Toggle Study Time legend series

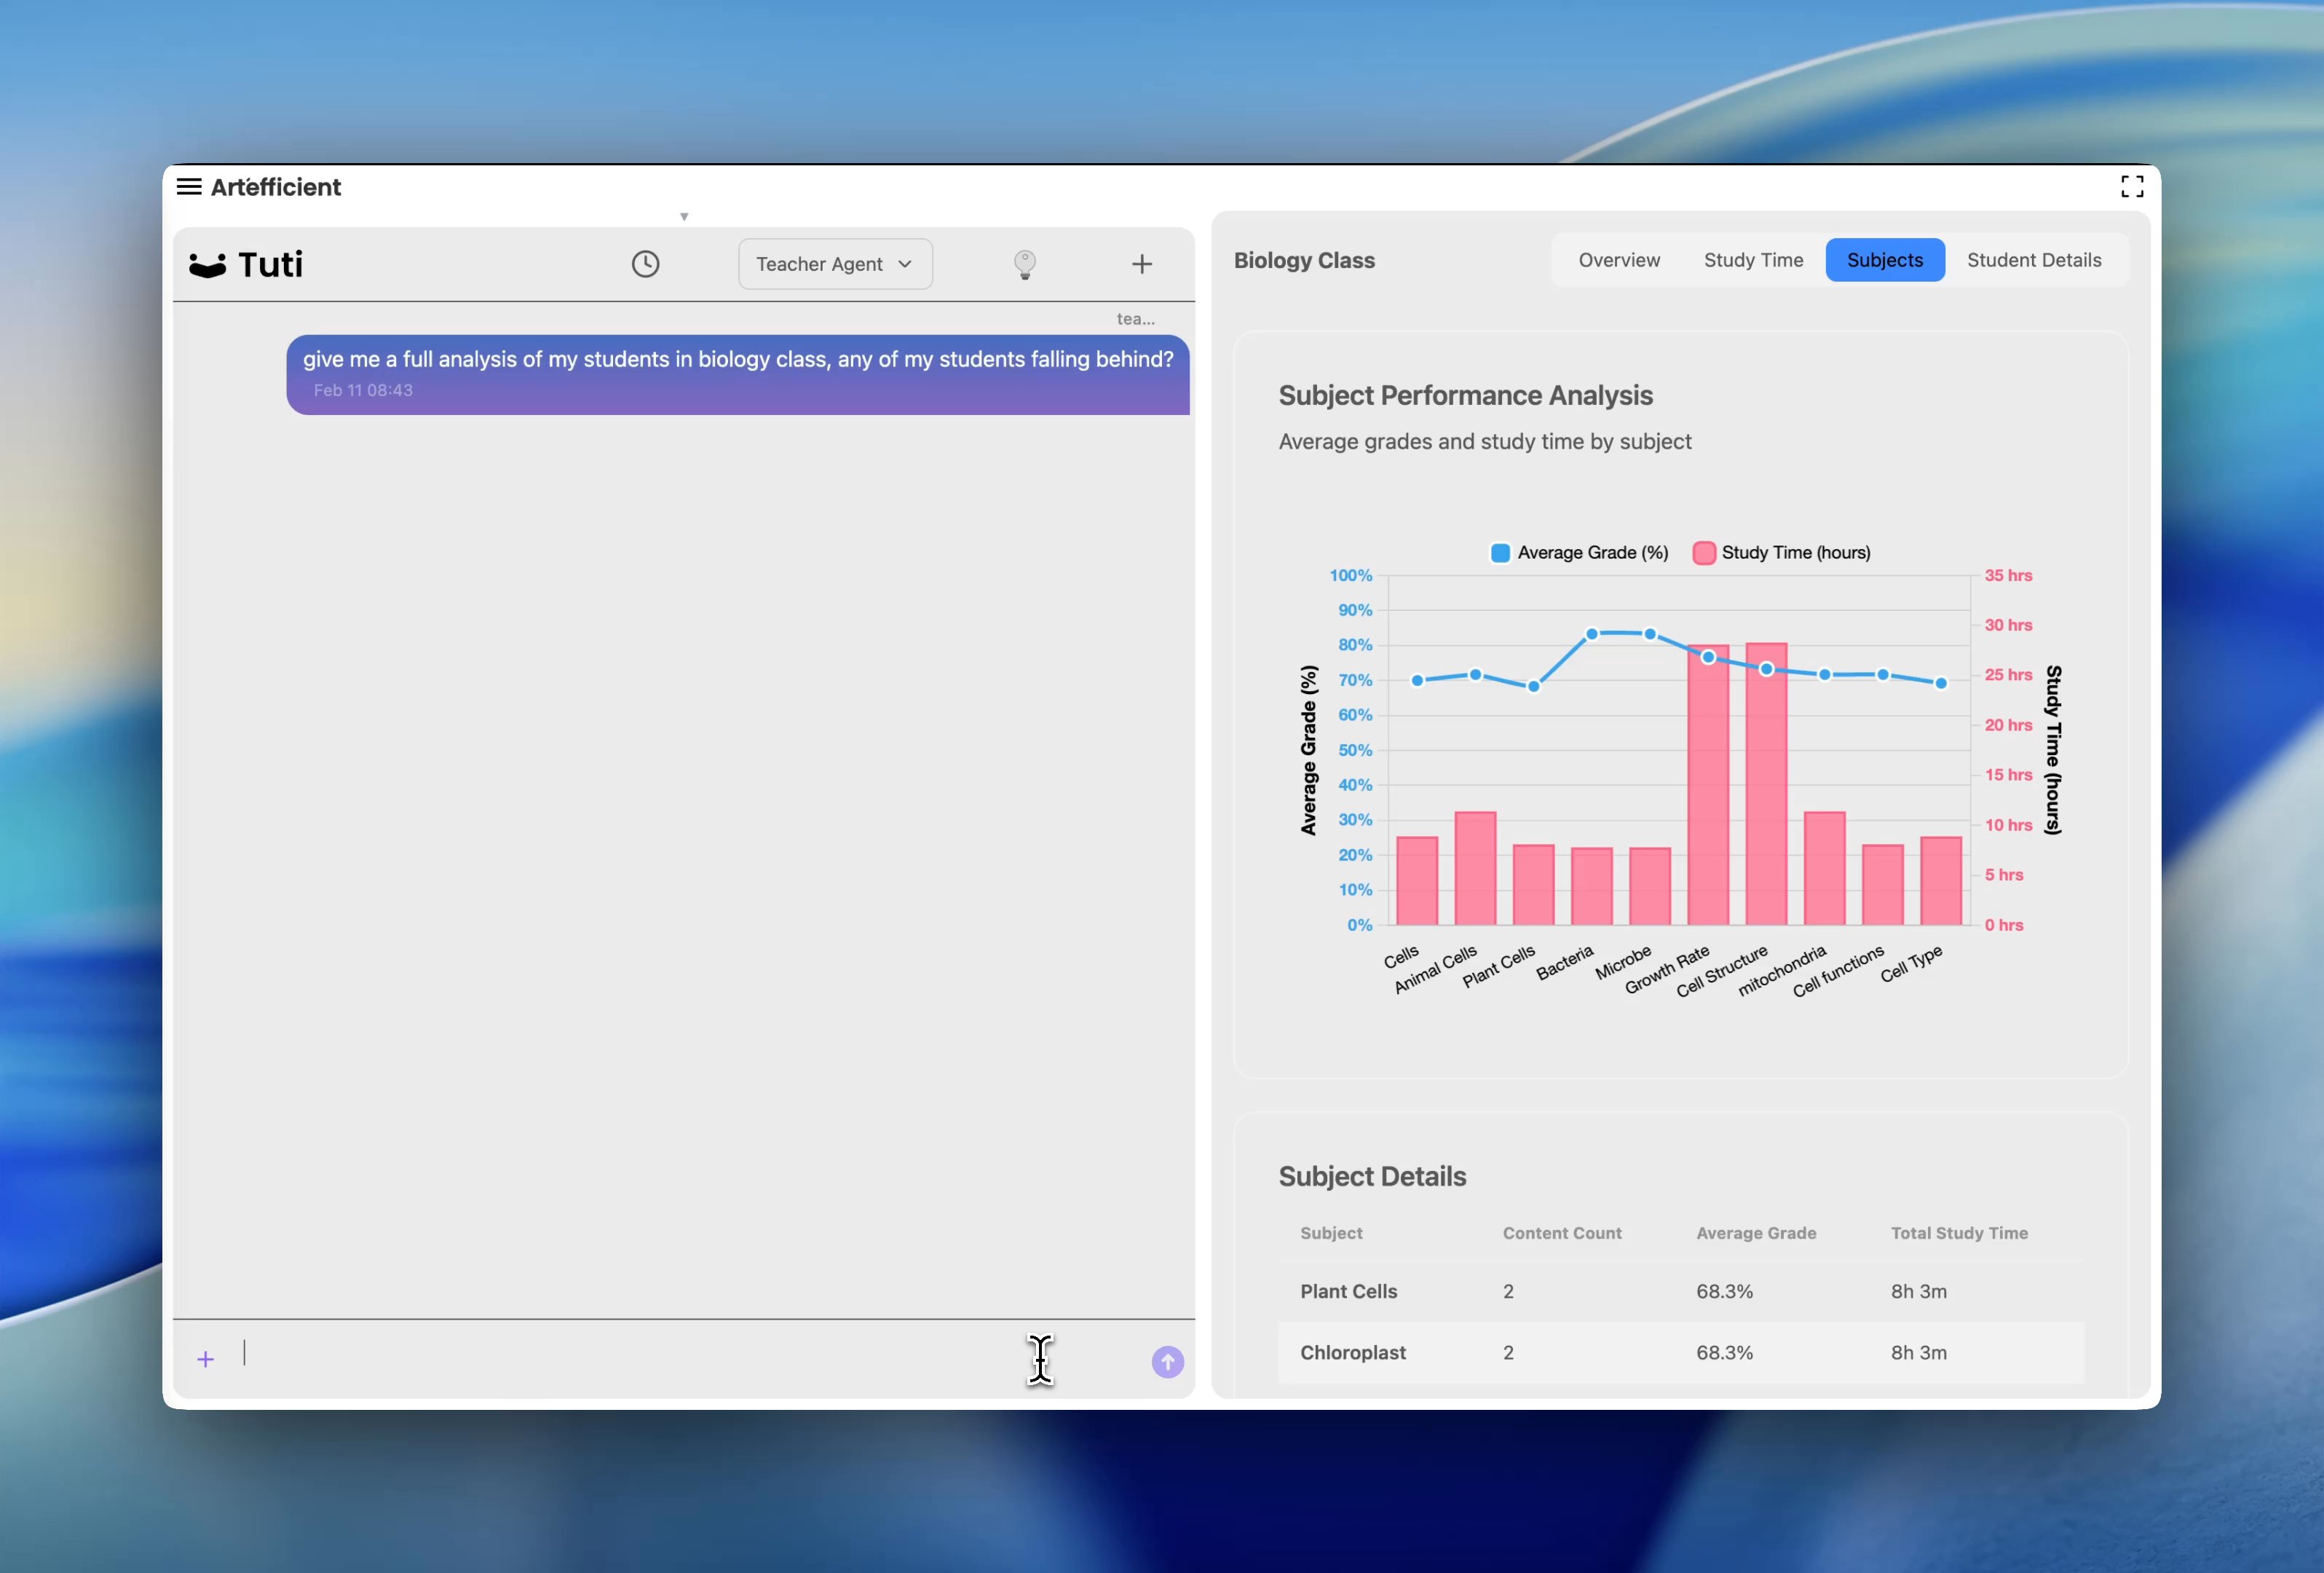point(1782,553)
